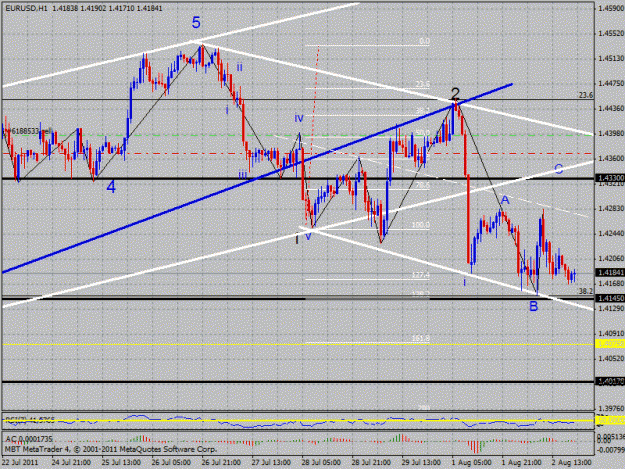Click the AC 0.0001735 indicator label
Image resolution: width=625 pixels, height=469 pixels.
click(x=29, y=439)
